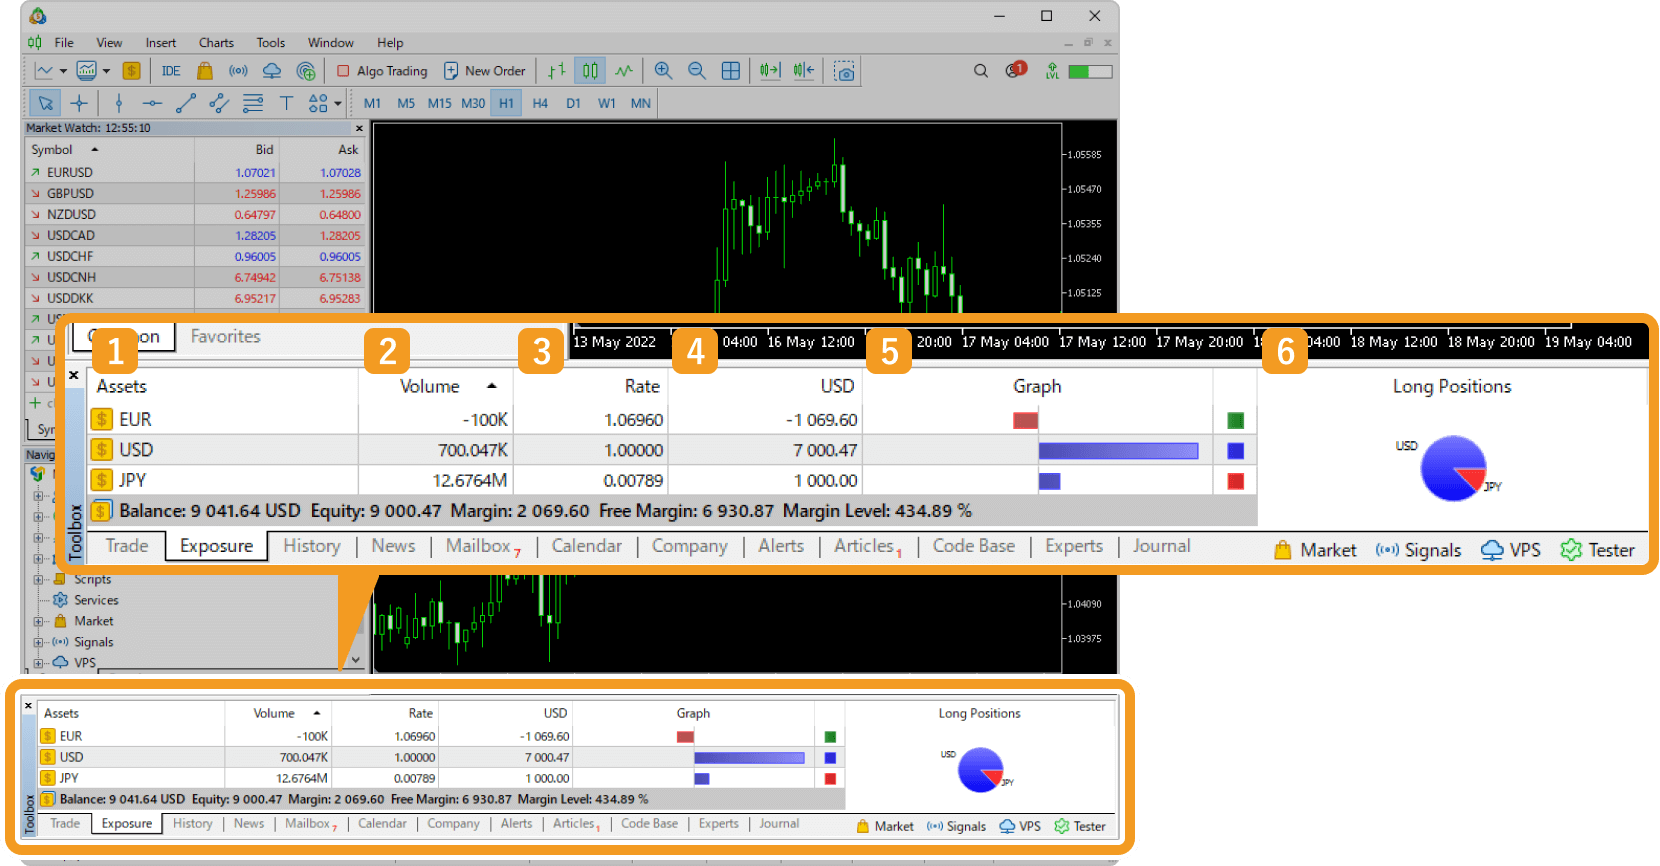
Task: Click the New Chart icon in main toolbar
Action: click(x=44, y=71)
